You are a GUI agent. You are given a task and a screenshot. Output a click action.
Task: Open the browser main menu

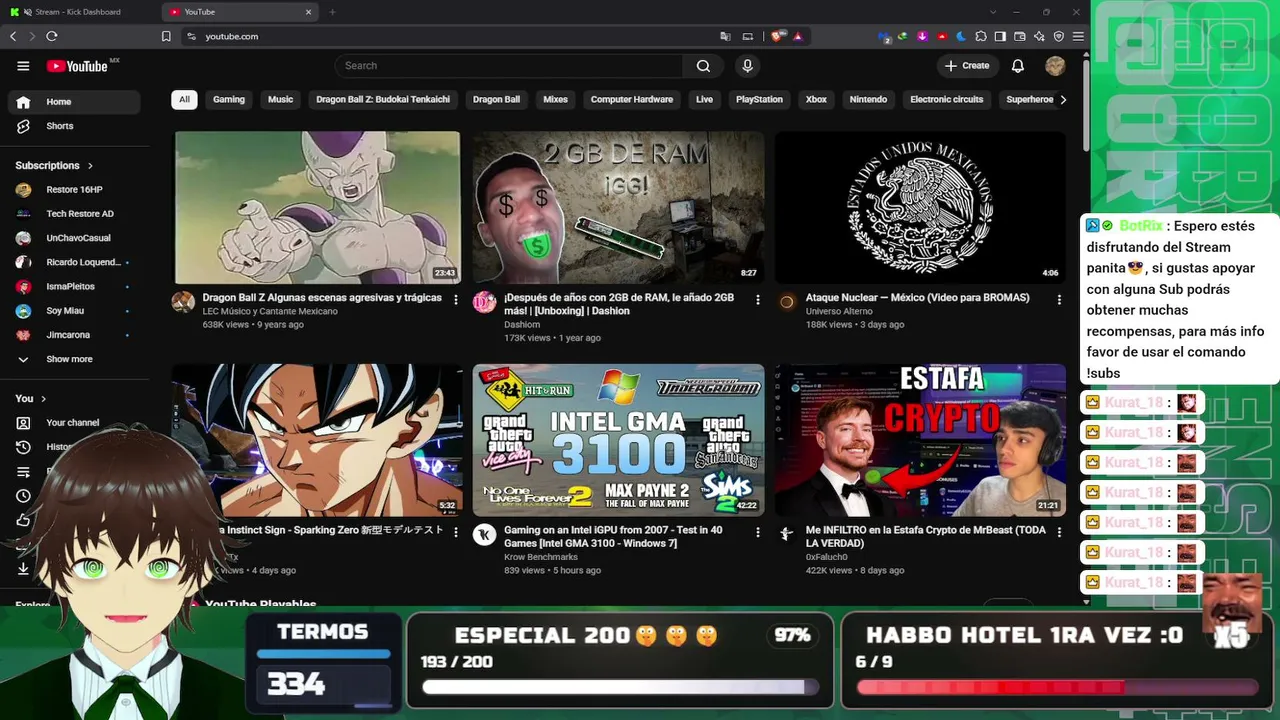click(x=1078, y=36)
